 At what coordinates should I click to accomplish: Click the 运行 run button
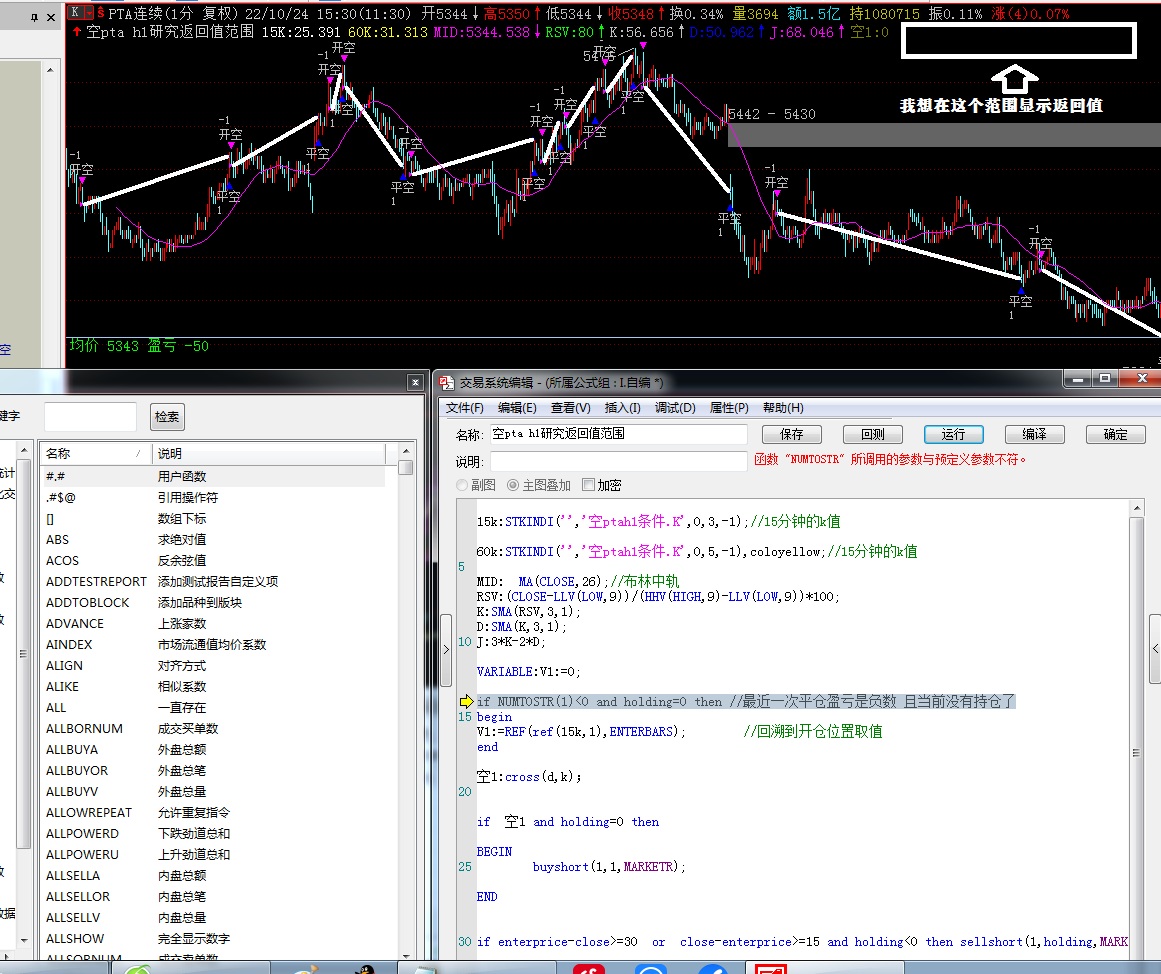(x=954, y=434)
